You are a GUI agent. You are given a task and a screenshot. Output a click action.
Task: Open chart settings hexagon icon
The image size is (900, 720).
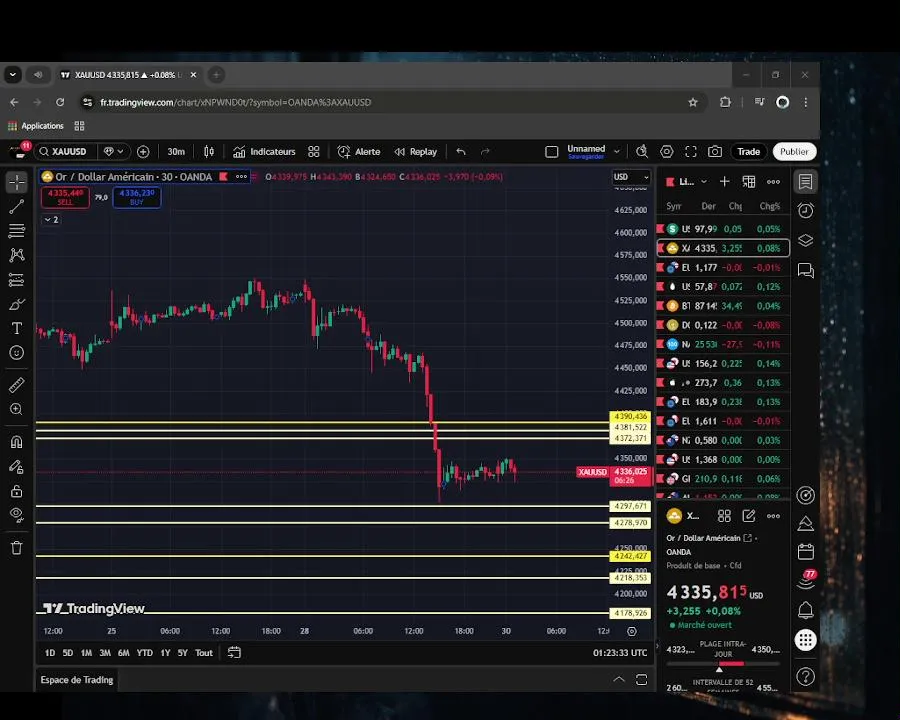(666, 152)
